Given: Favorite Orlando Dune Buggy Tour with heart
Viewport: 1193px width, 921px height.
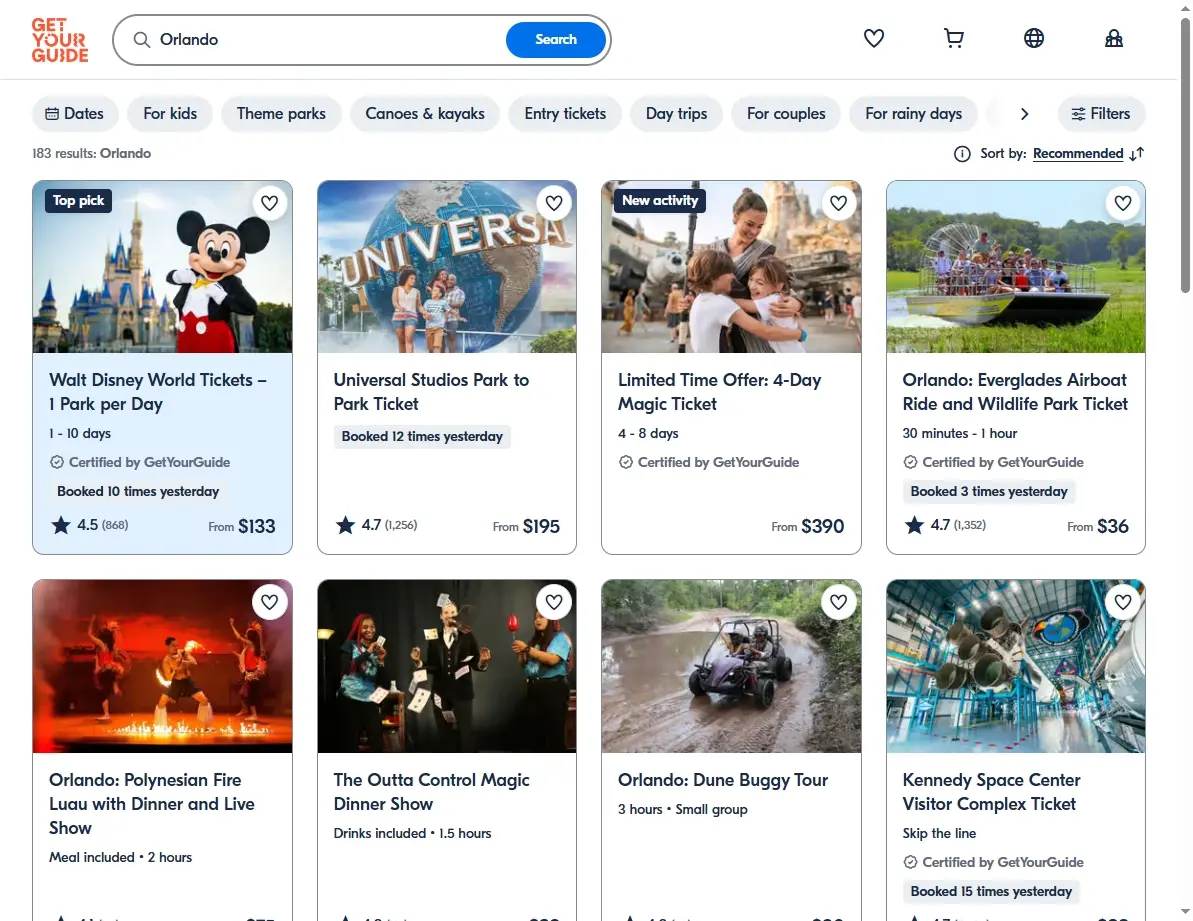Looking at the screenshot, I should point(838,602).
